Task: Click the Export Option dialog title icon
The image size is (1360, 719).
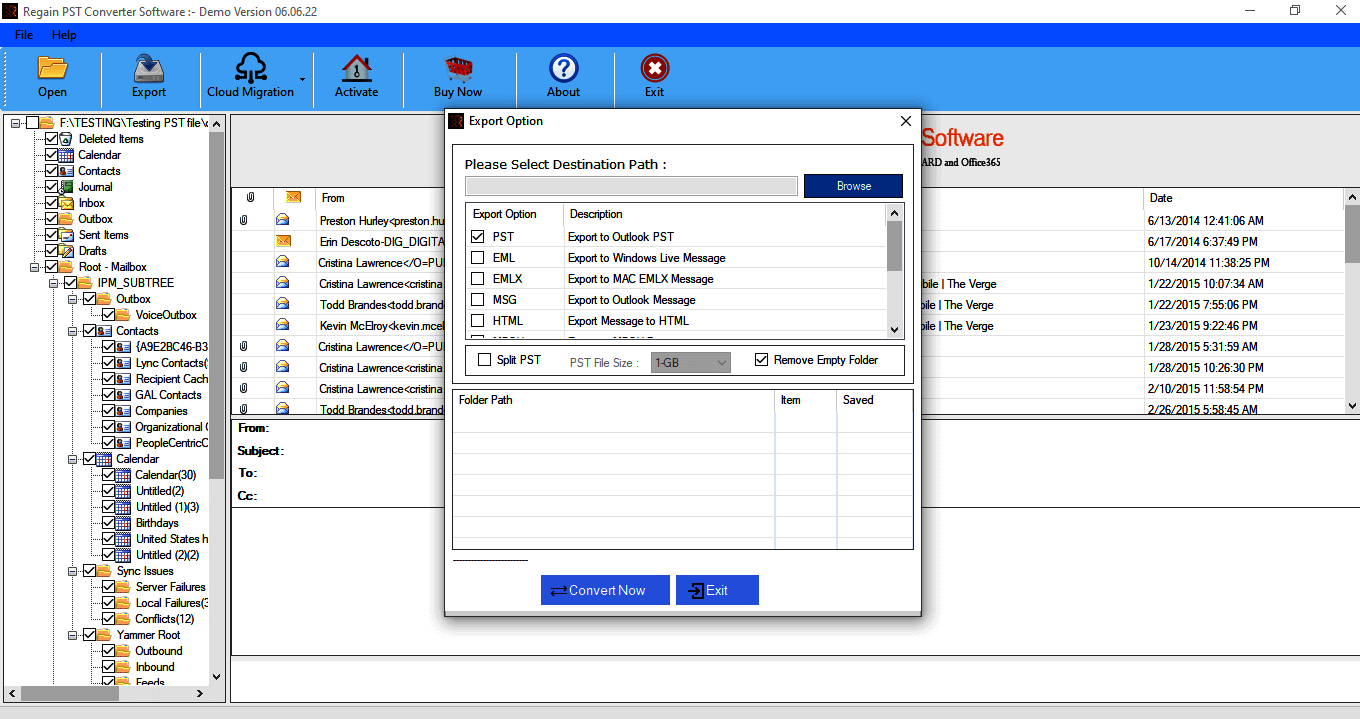Action: click(456, 121)
